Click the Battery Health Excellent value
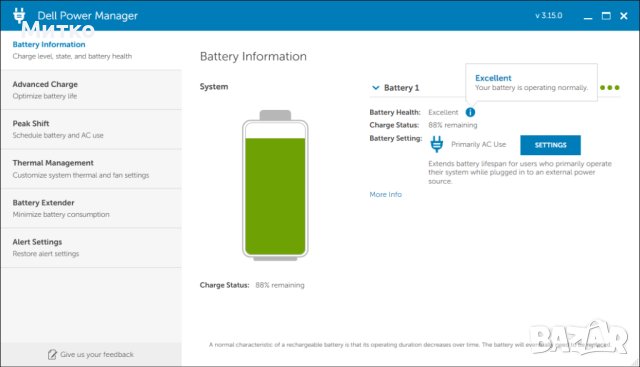The image size is (640, 367). coord(443,112)
